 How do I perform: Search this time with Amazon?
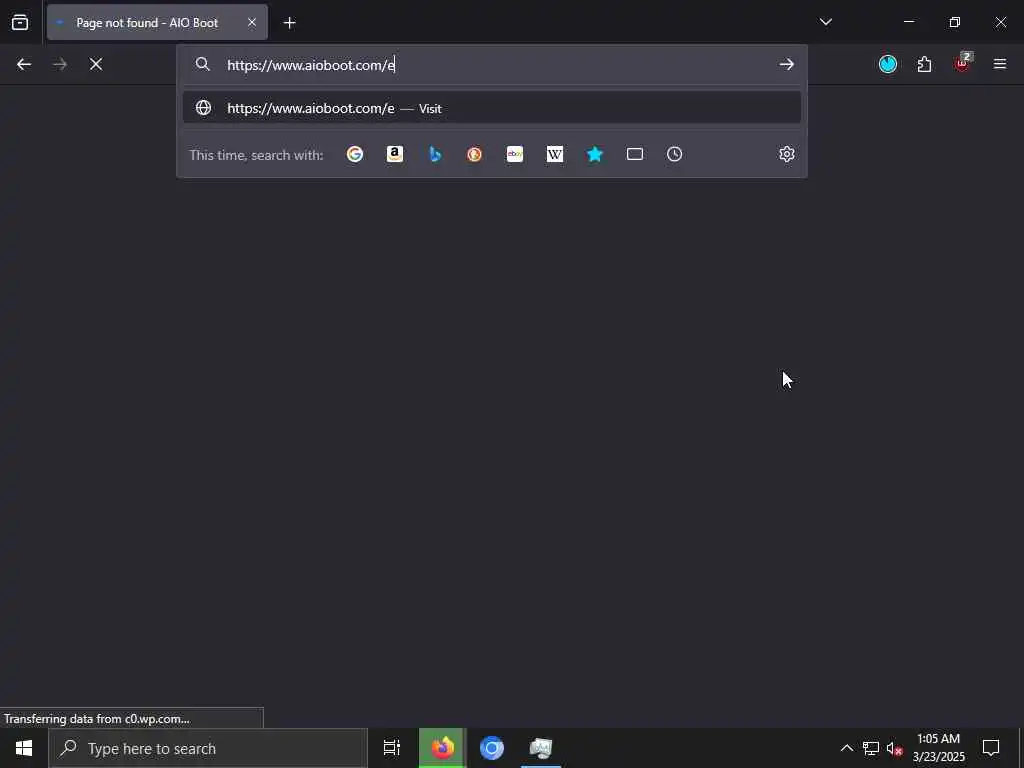coord(394,154)
